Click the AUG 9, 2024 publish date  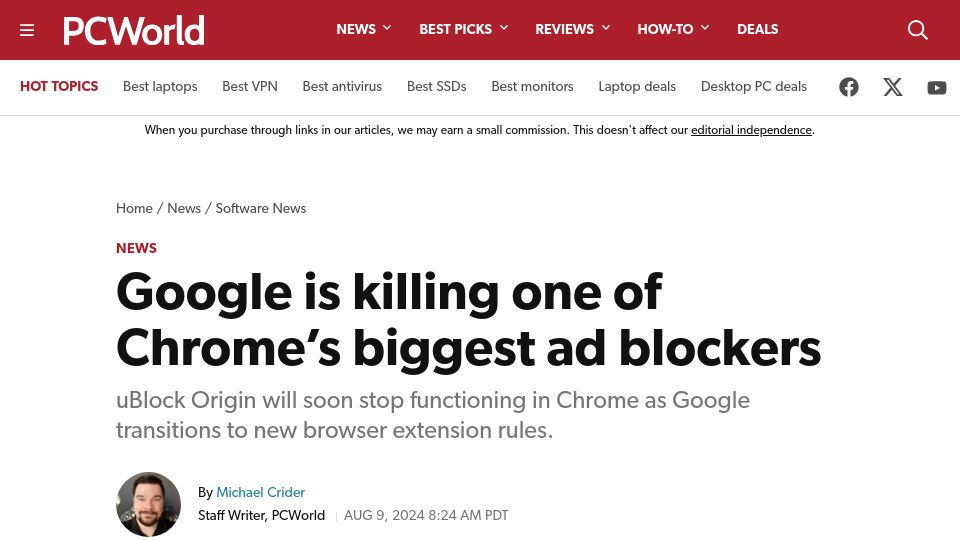[x=426, y=516]
